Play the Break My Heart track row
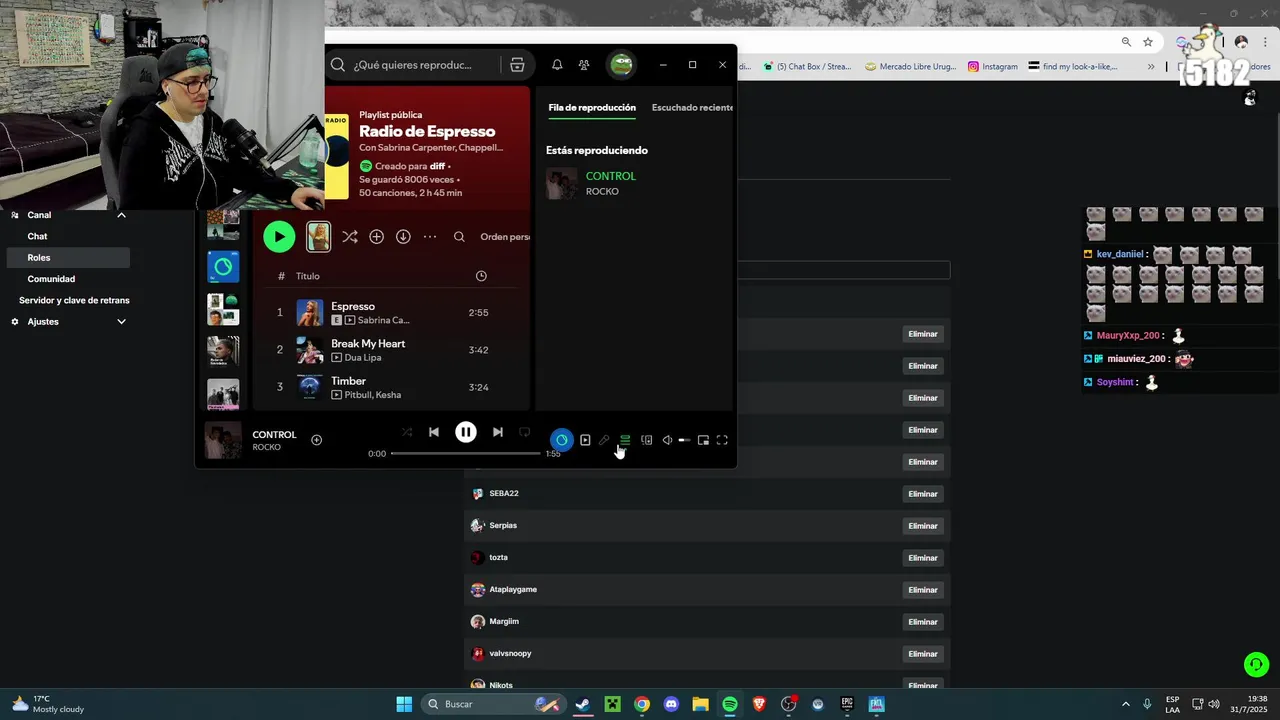Image resolution: width=1280 pixels, height=720 pixels. click(391, 350)
